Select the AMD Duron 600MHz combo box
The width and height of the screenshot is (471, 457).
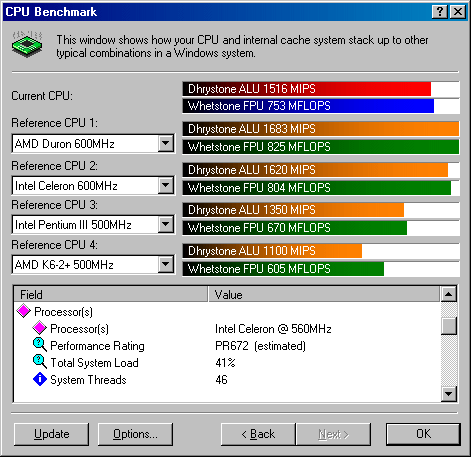click(93, 144)
